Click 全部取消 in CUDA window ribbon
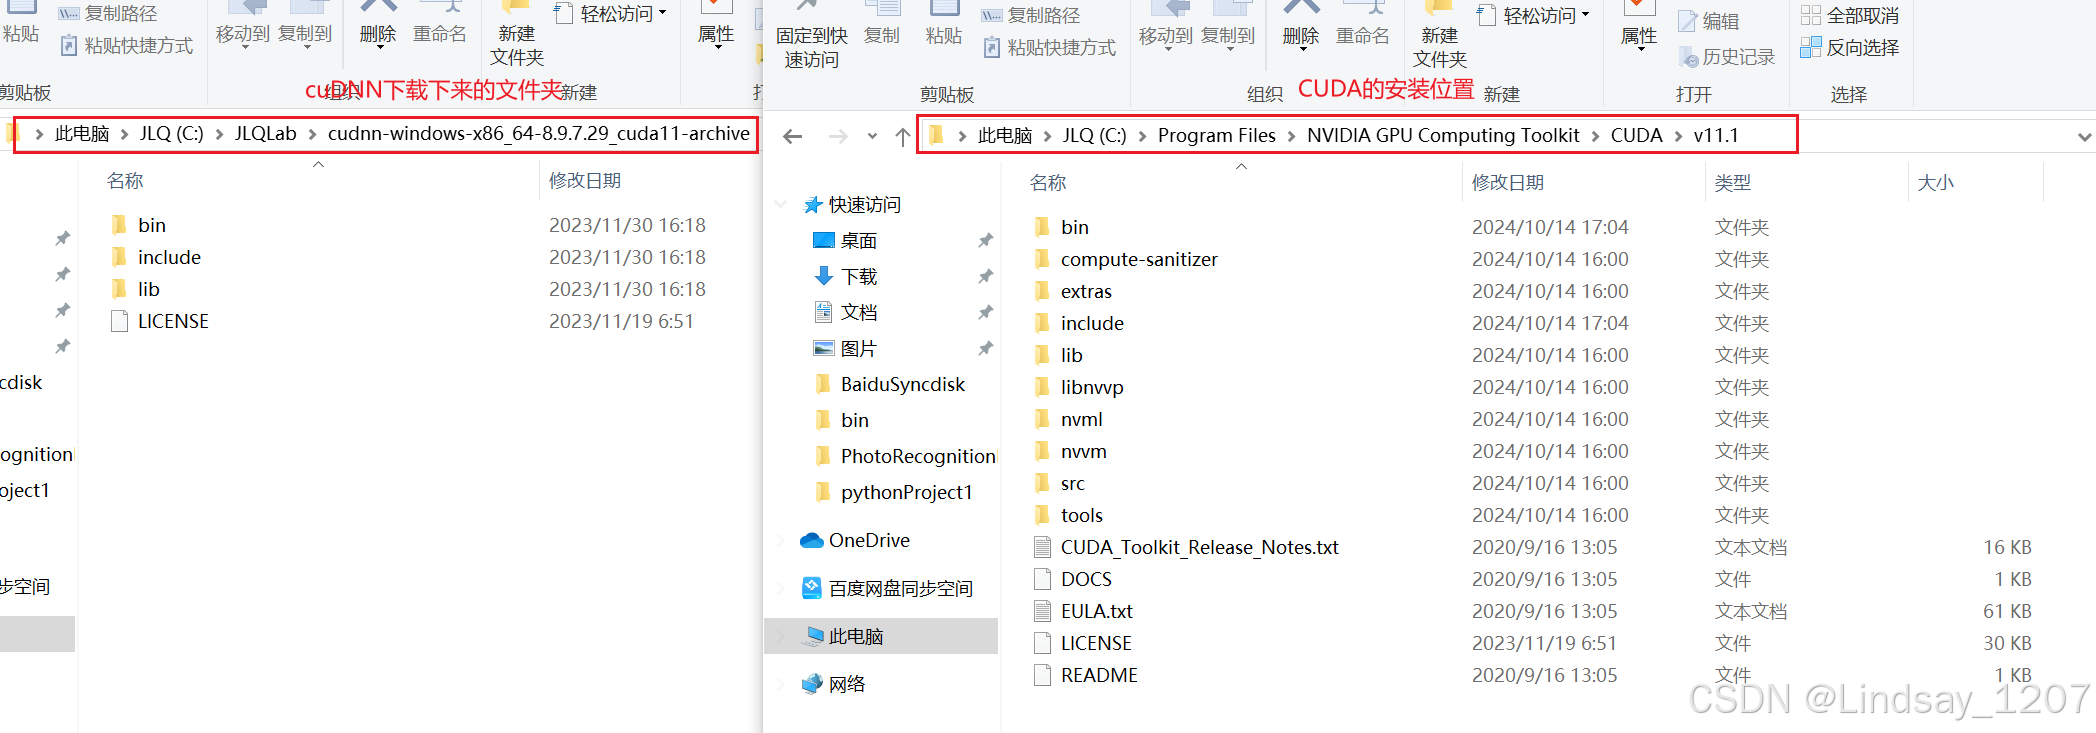 (1850, 16)
